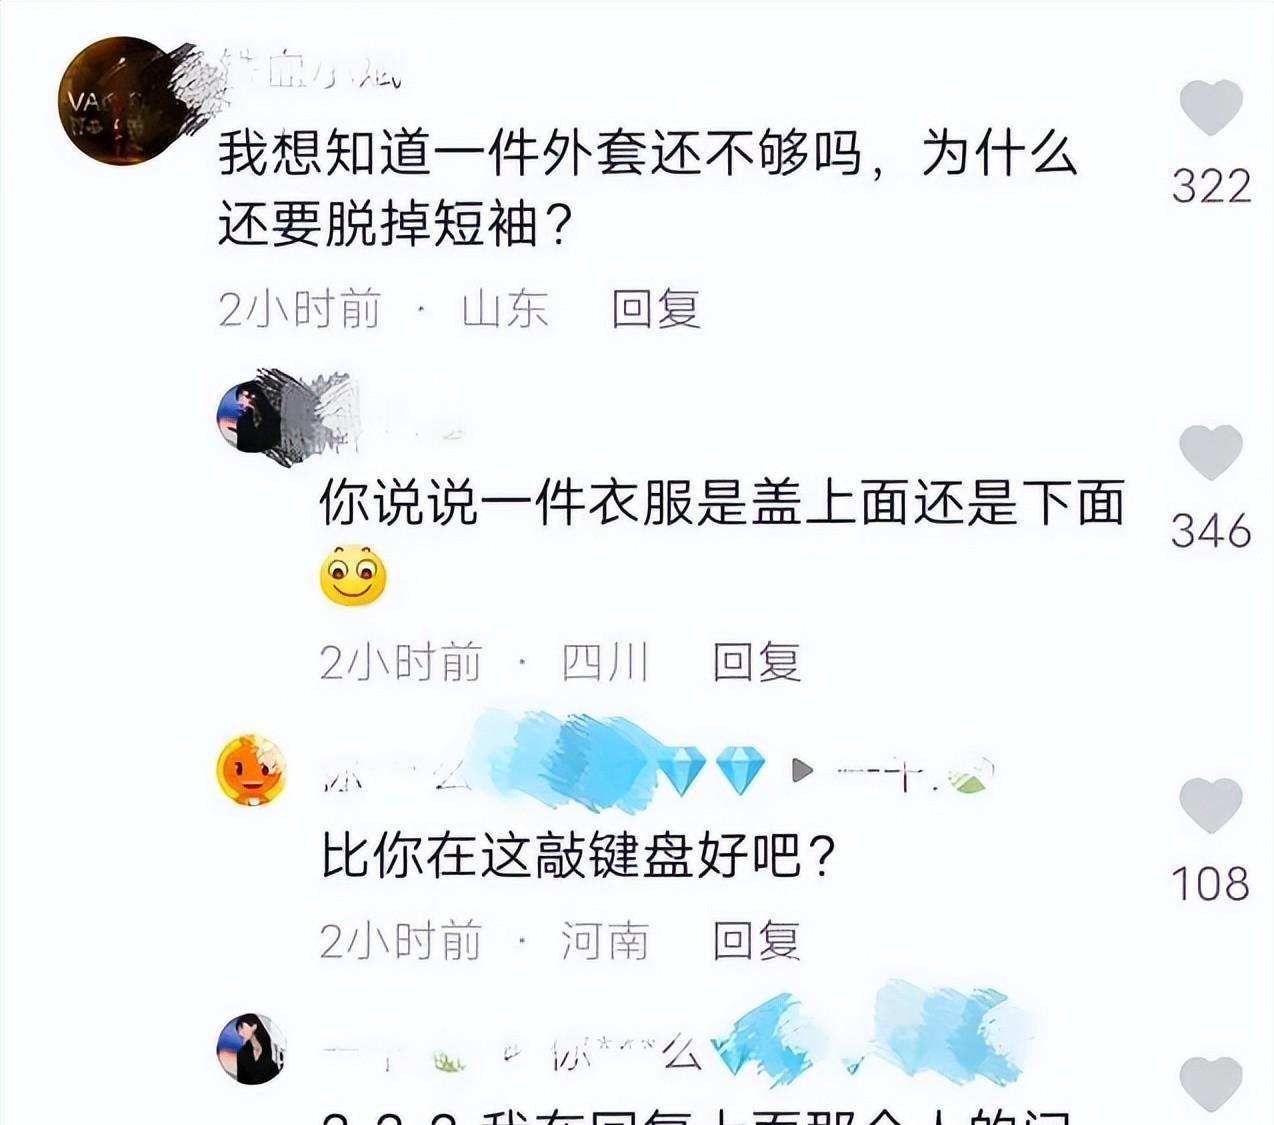
Task: Tap the 322 like count
Action: coord(1211,187)
